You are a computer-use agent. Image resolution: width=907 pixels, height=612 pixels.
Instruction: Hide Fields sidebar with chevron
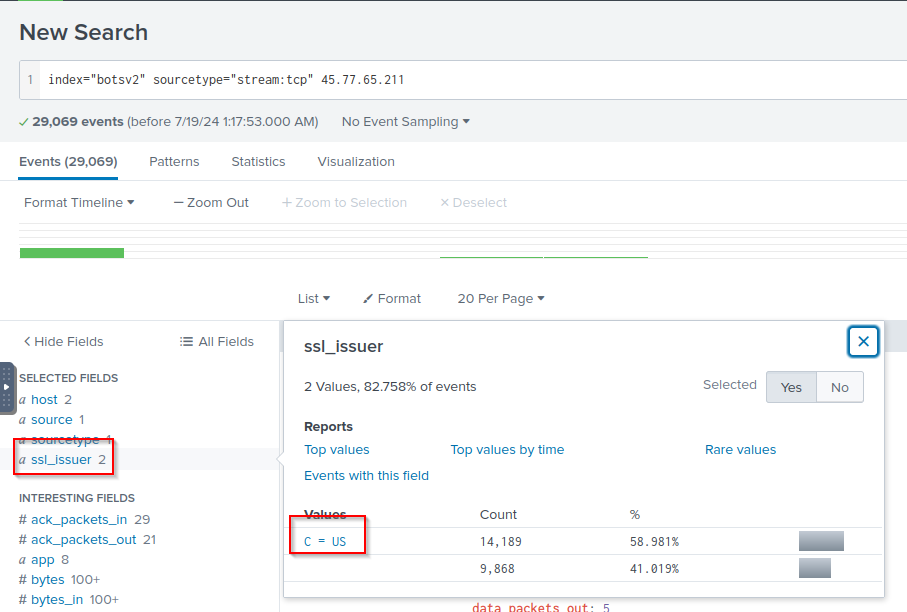[x=63, y=342]
